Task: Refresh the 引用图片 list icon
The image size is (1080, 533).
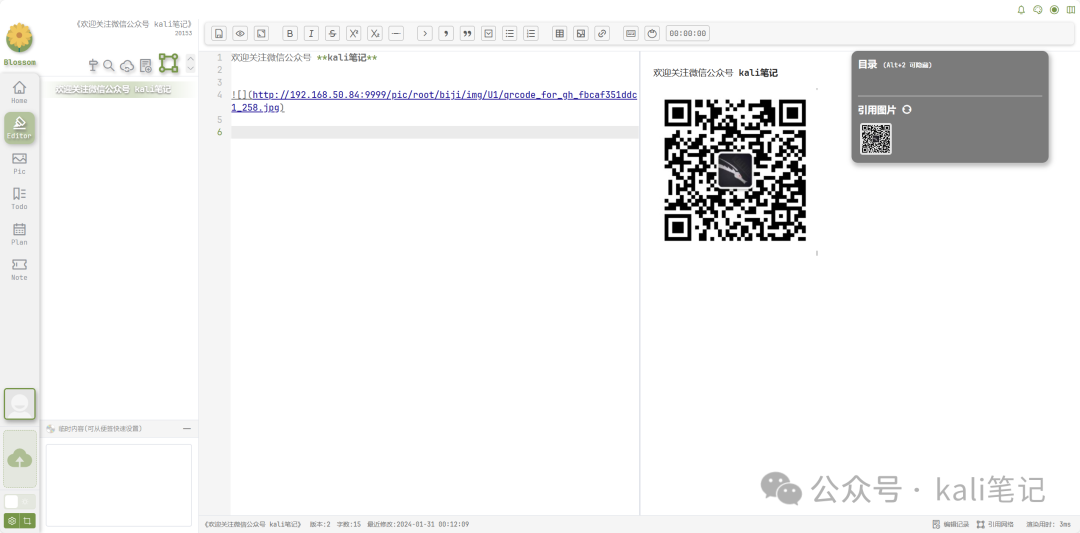Action: coord(907,109)
